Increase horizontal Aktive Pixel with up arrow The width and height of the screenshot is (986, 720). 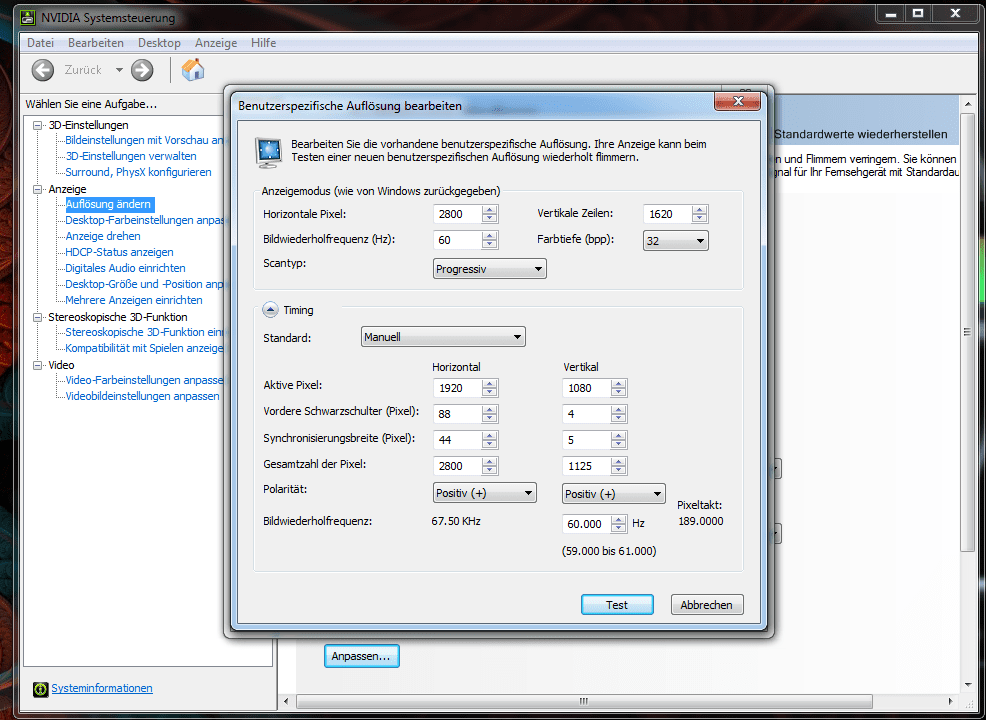[x=490, y=384]
